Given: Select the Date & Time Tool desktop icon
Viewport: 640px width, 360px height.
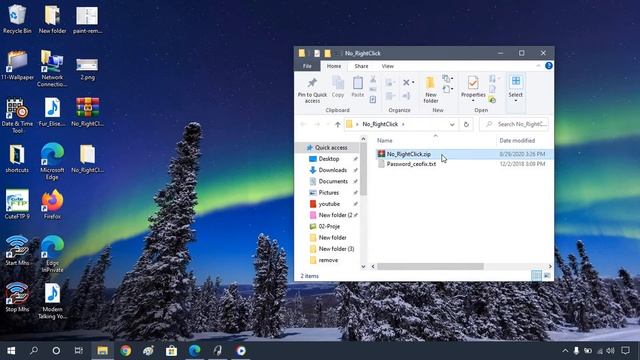Looking at the screenshot, I should coord(17,116).
